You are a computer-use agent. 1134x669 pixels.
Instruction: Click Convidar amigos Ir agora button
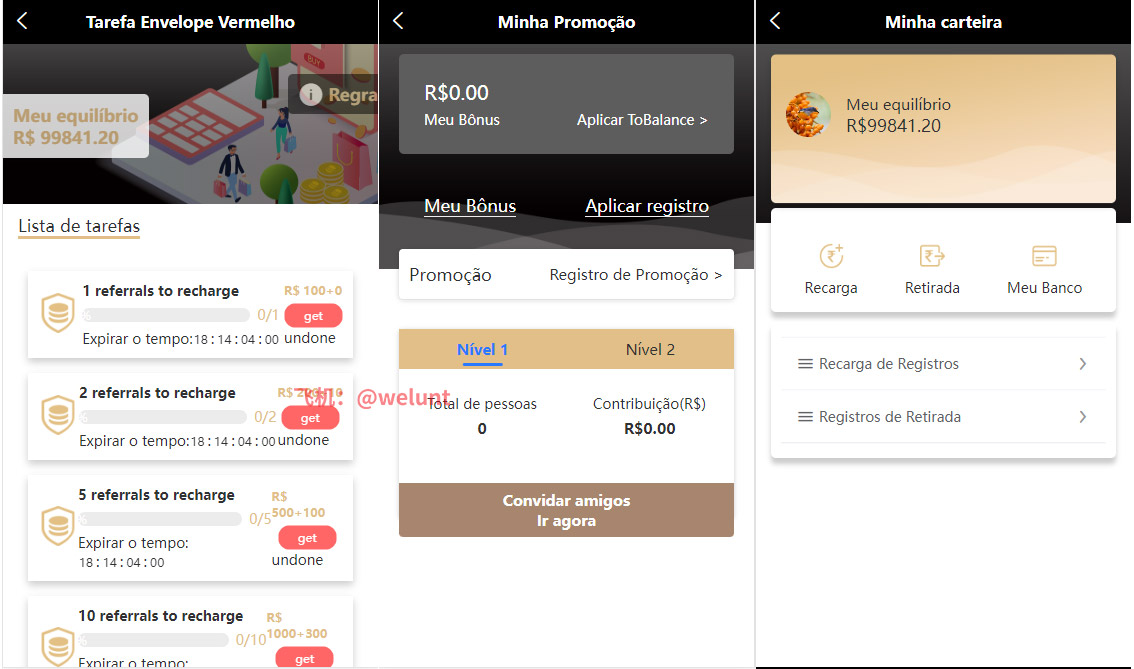tap(566, 510)
